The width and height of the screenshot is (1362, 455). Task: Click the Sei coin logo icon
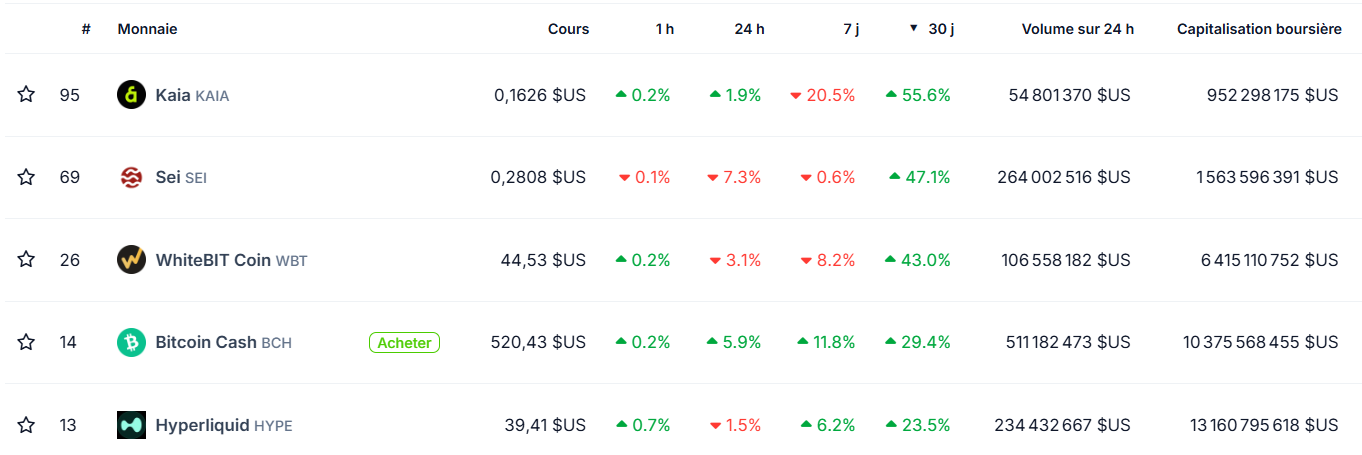click(x=131, y=177)
